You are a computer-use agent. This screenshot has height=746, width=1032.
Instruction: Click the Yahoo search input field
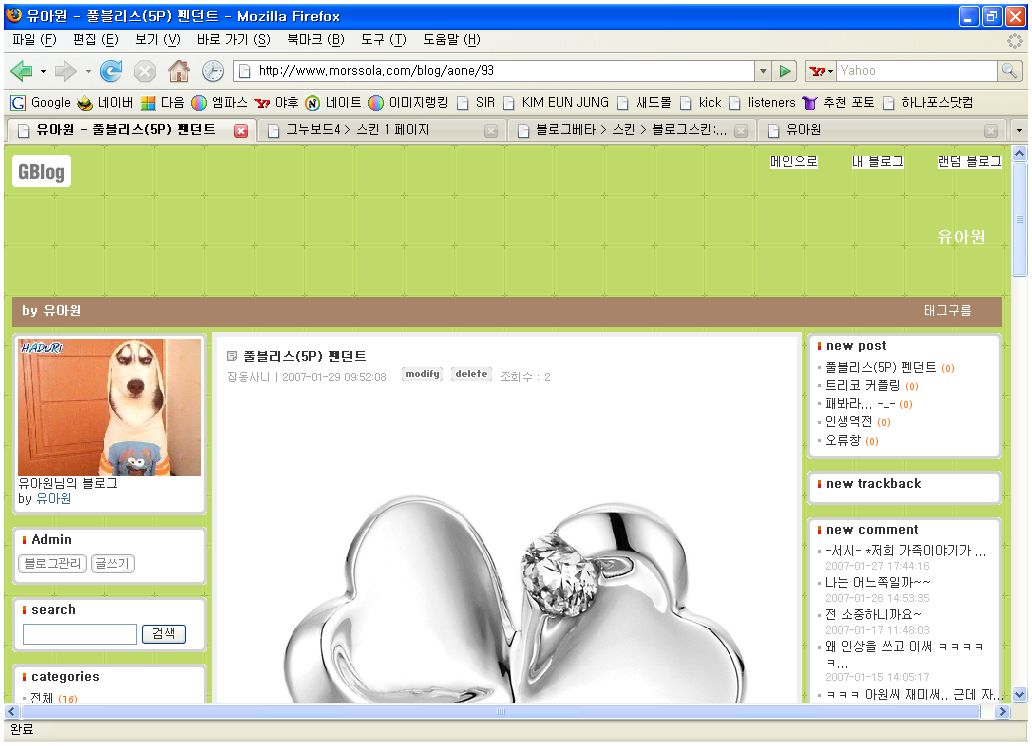[917, 71]
